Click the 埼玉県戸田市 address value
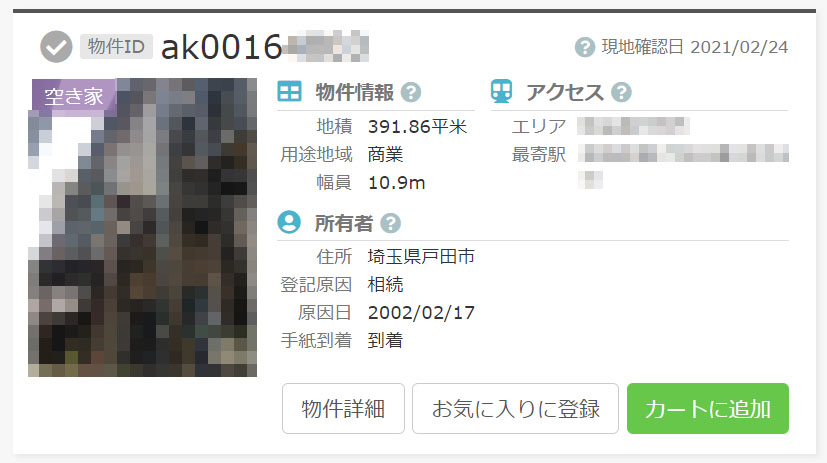The width and height of the screenshot is (827, 463). click(x=421, y=256)
